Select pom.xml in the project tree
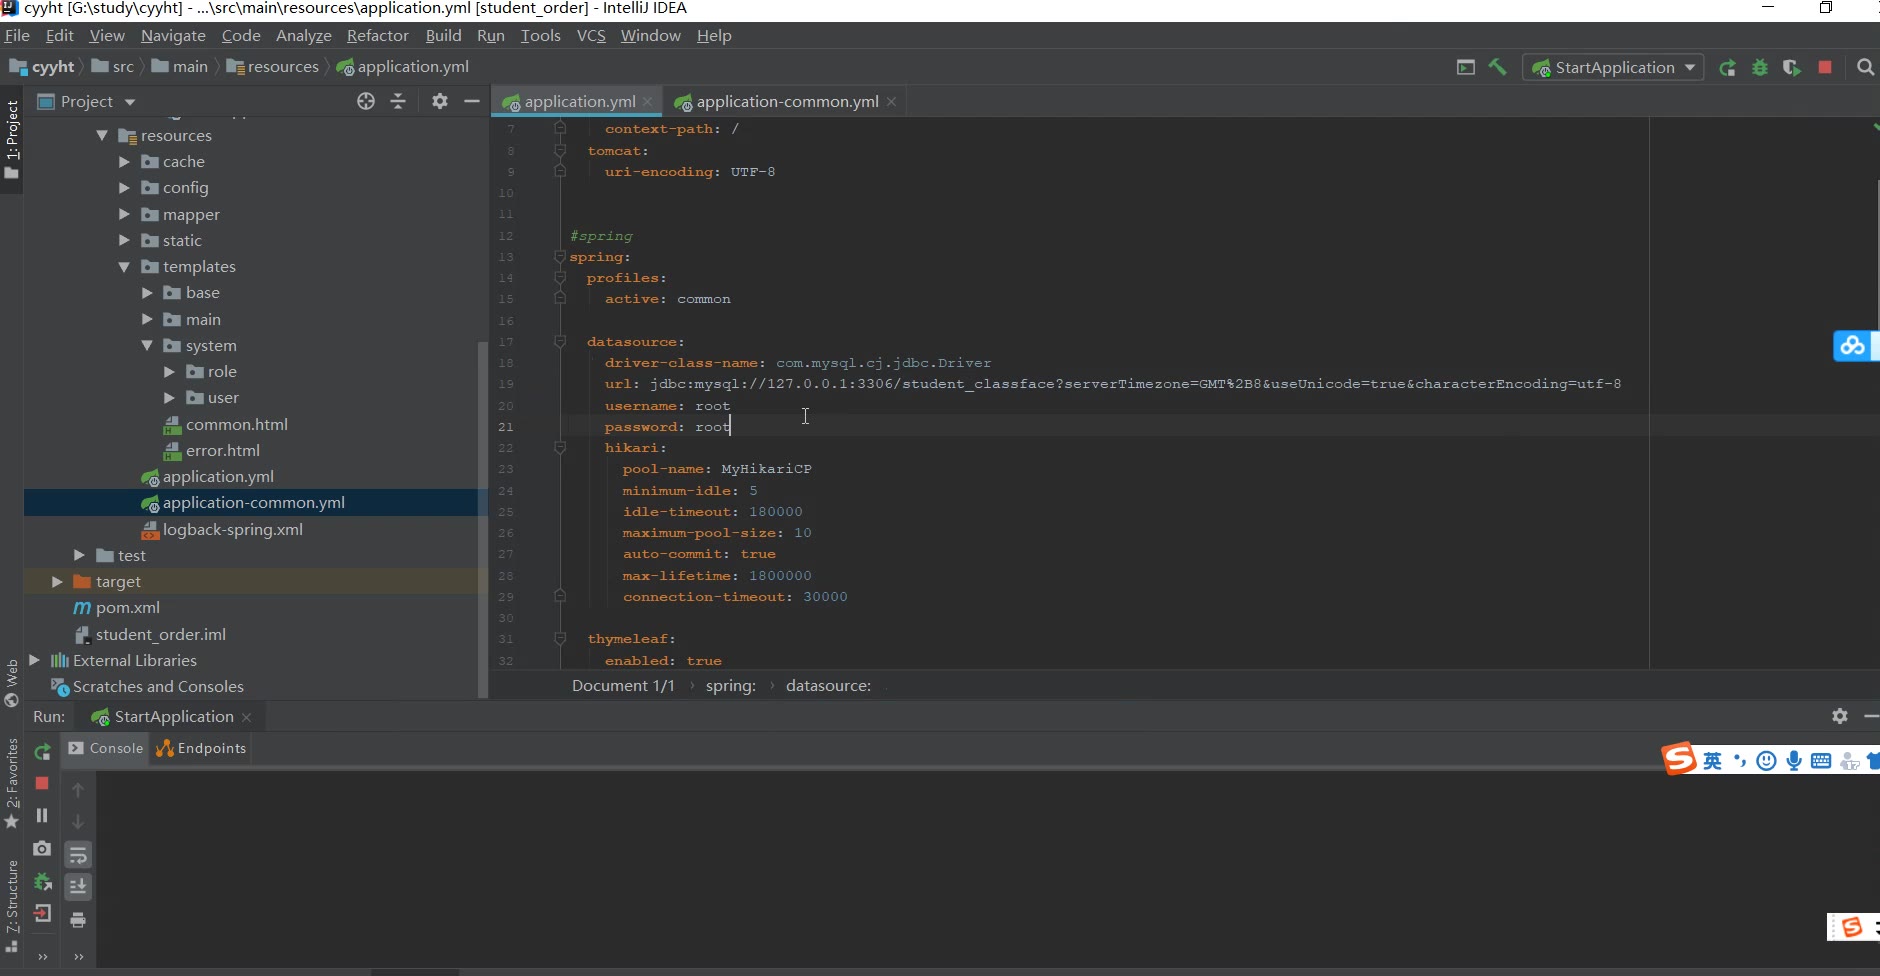The height and width of the screenshot is (976, 1880). click(127, 608)
